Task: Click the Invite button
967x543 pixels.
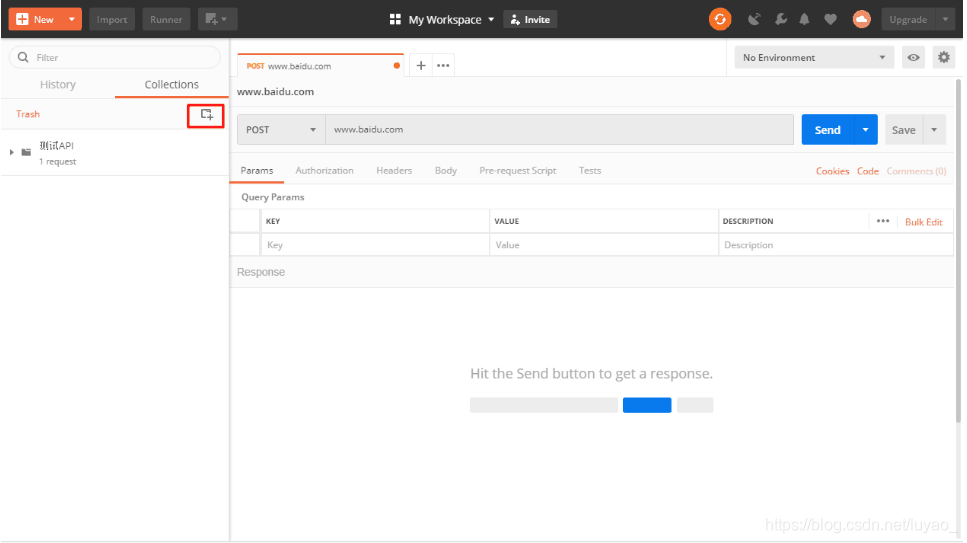Action: coord(530,20)
